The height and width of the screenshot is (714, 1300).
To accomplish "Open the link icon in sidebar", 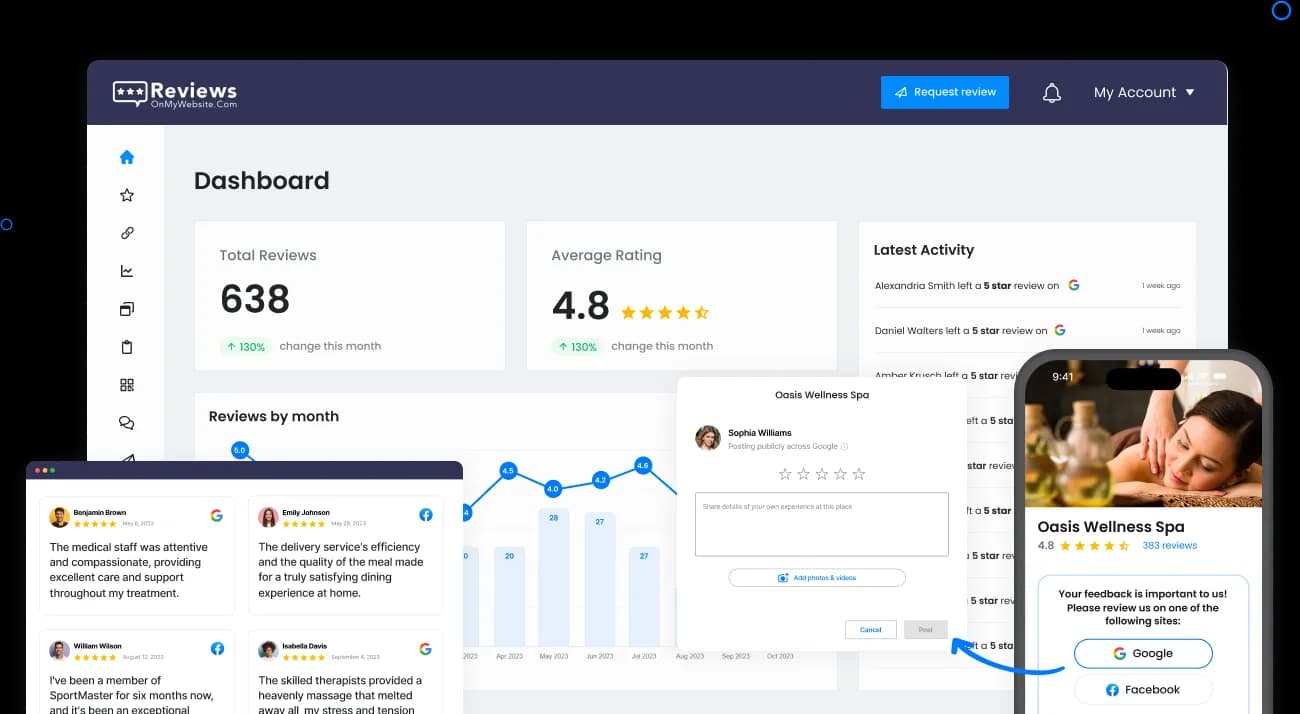I will tap(127, 233).
